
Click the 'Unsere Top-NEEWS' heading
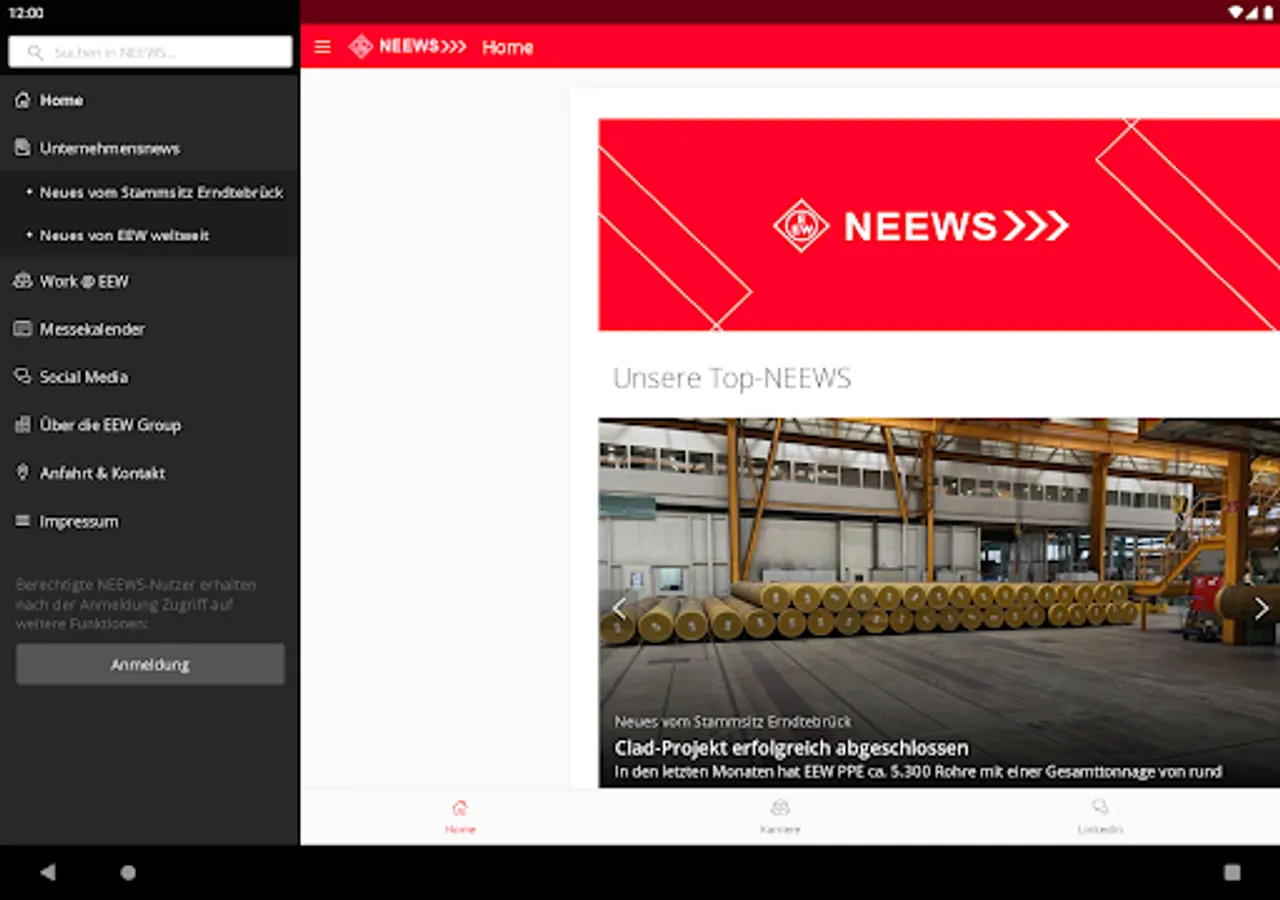(732, 378)
